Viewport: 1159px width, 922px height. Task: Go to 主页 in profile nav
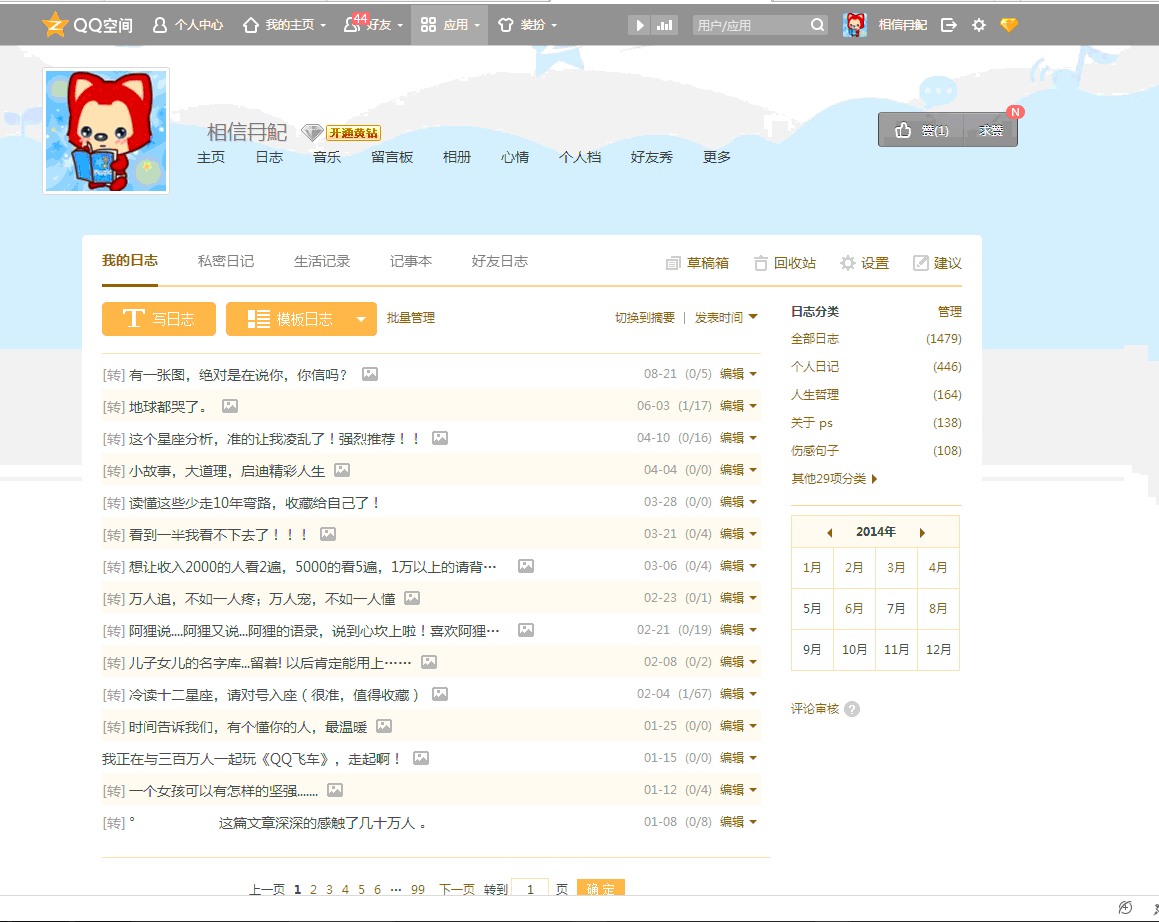point(211,157)
